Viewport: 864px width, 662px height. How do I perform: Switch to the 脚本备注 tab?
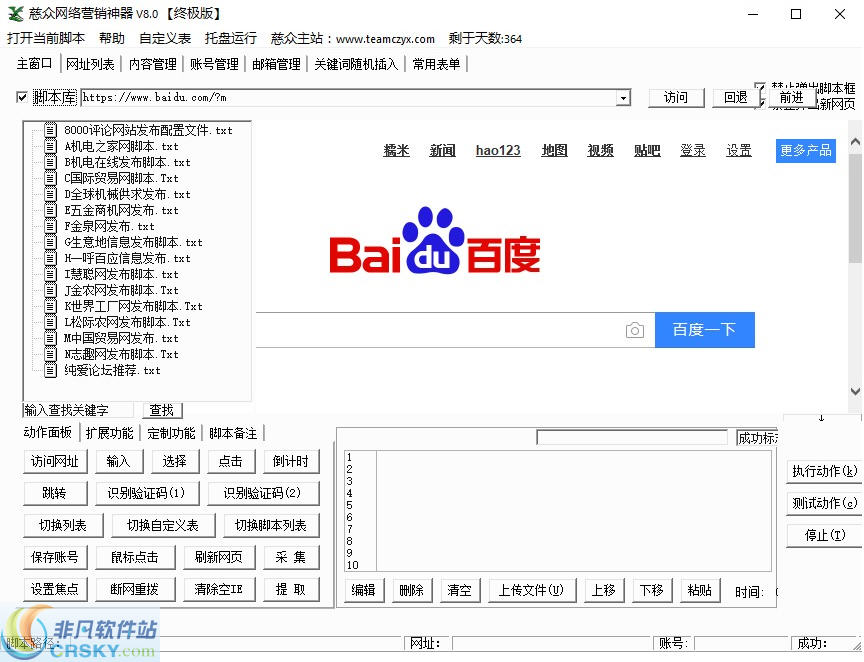point(233,433)
